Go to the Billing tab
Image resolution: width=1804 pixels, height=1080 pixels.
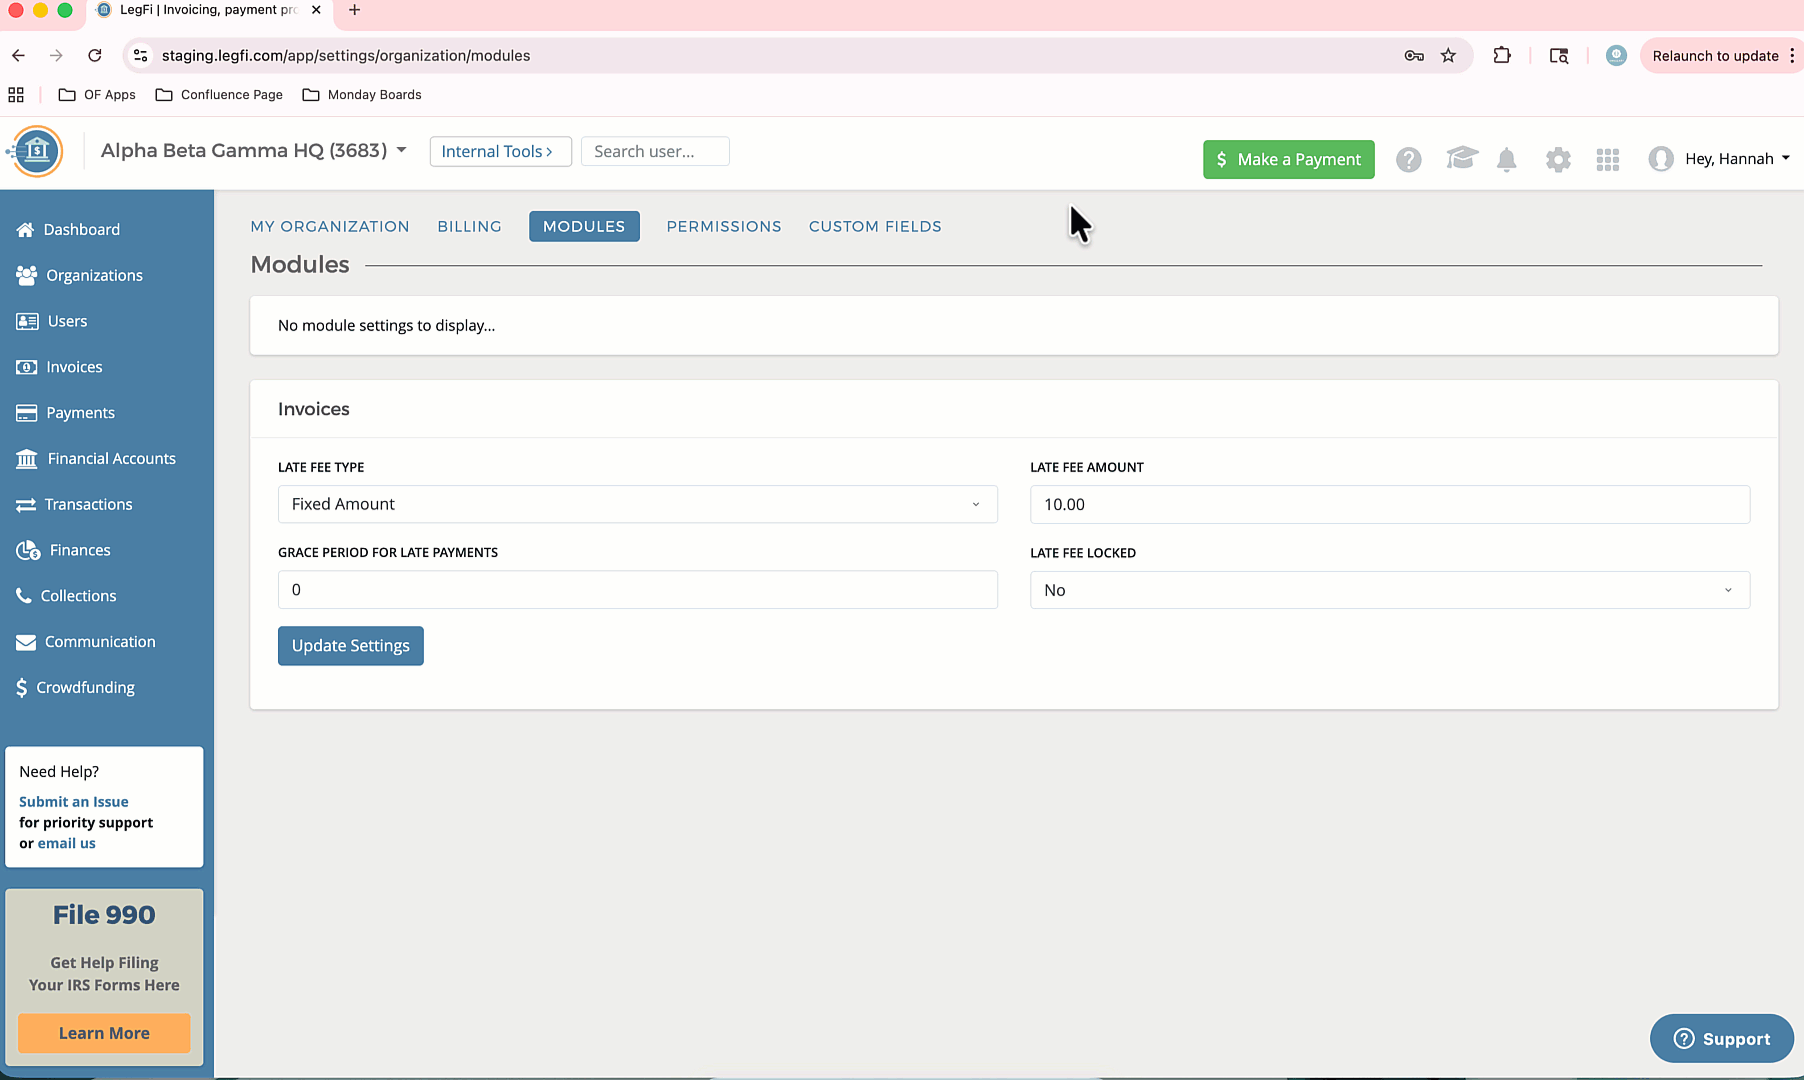469,227
